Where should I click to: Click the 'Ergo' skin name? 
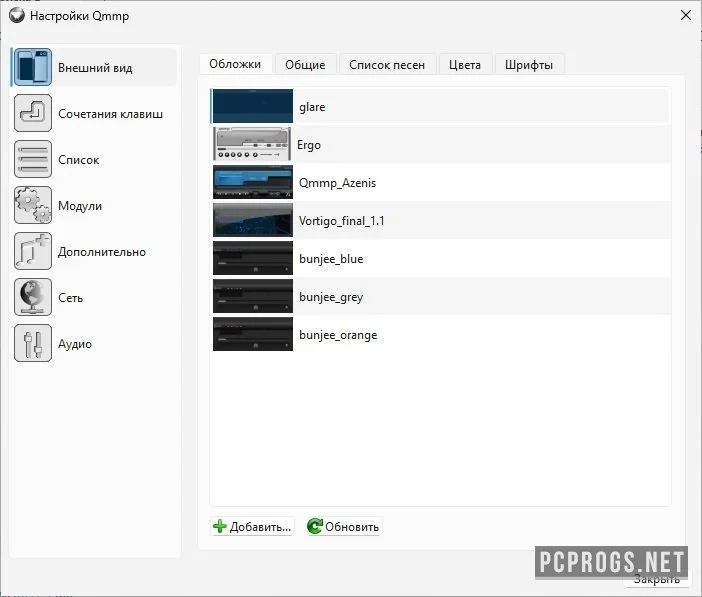(x=309, y=145)
